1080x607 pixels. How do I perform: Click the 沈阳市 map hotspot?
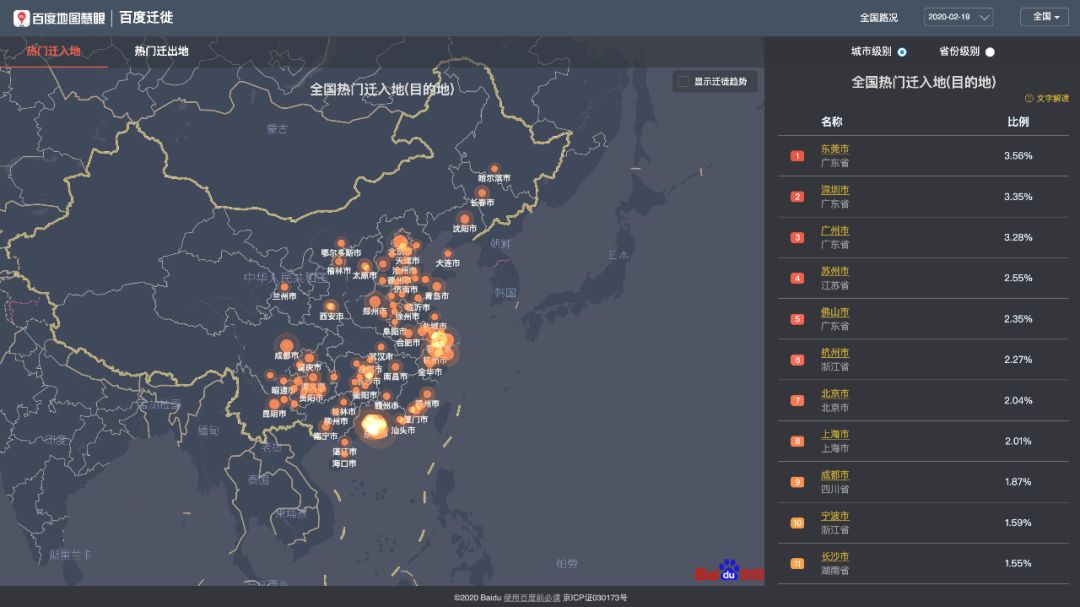[x=465, y=219]
